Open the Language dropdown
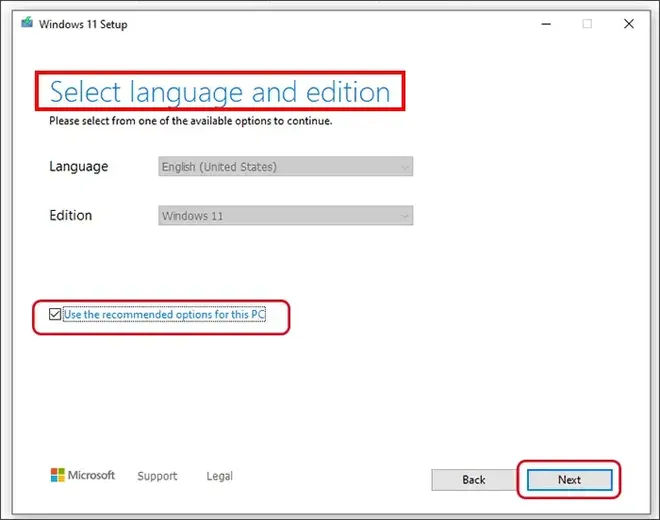This screenshot has width=660, height=520. 285,167
